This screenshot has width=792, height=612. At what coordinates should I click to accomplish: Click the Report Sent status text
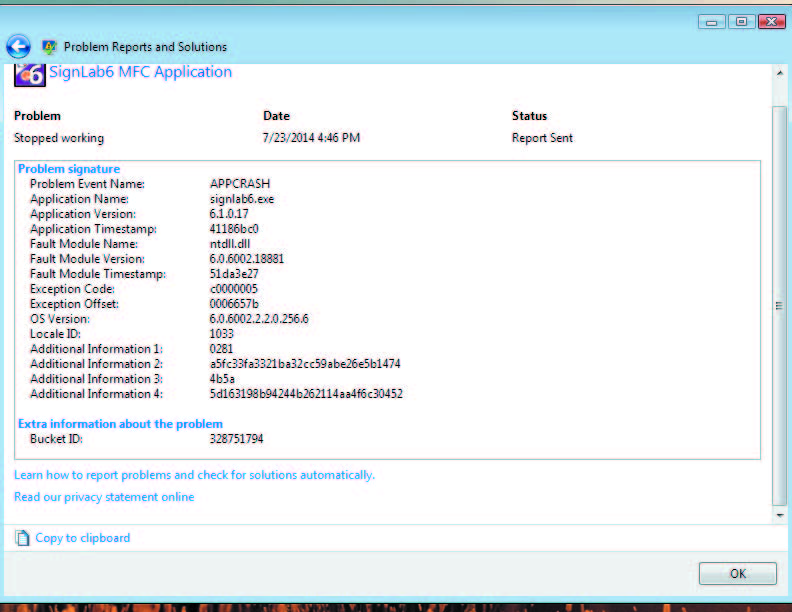pyautogui.click(x=542, y=138)
